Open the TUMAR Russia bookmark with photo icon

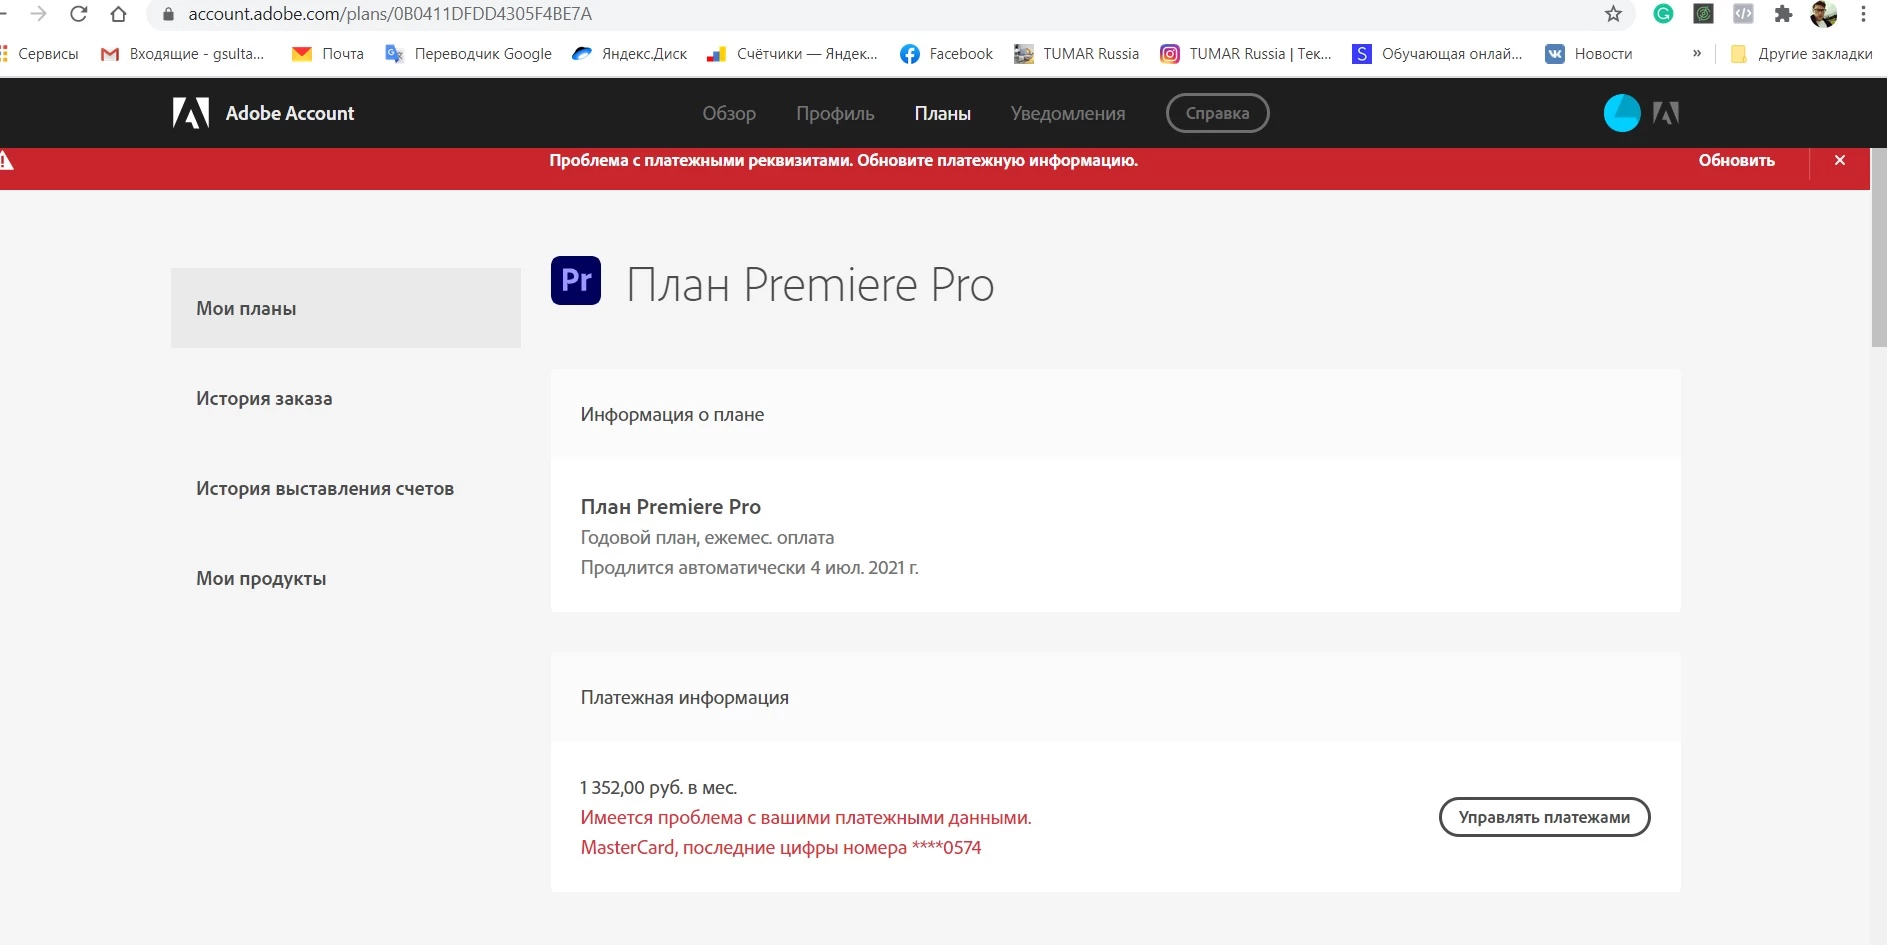click(1077, 54)
